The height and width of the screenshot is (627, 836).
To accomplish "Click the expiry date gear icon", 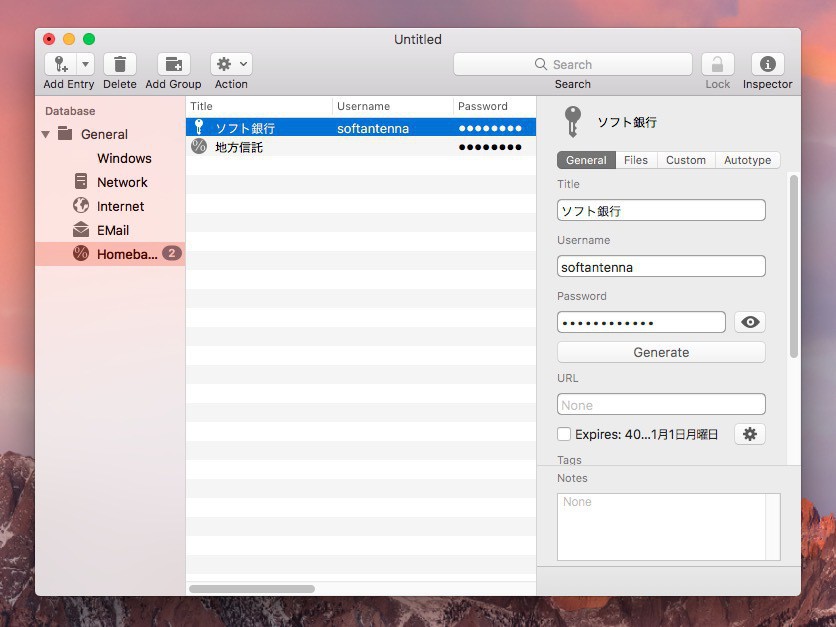I will (750, 434).
